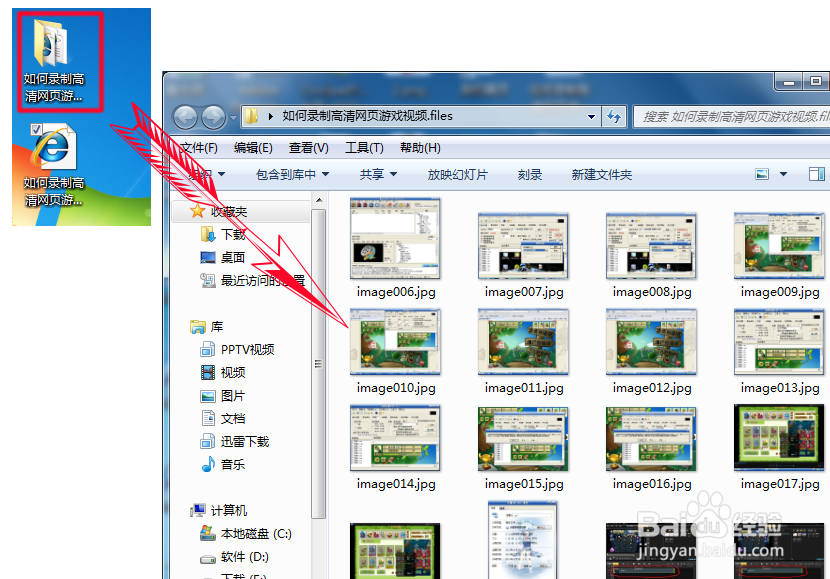Click the forward navigation arrow
Screen dimensions: 830x579
(x=214, y=116)
